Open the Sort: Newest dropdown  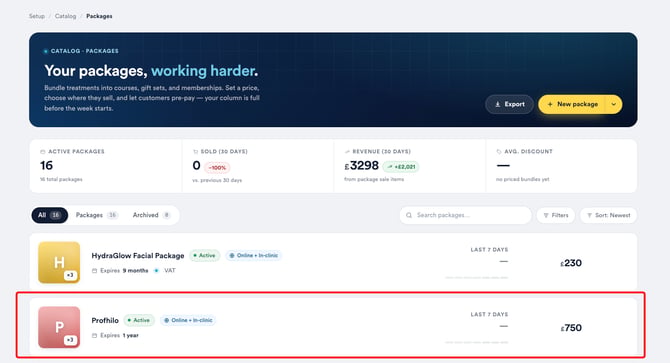pyautogui.click(x=608, y=215)
